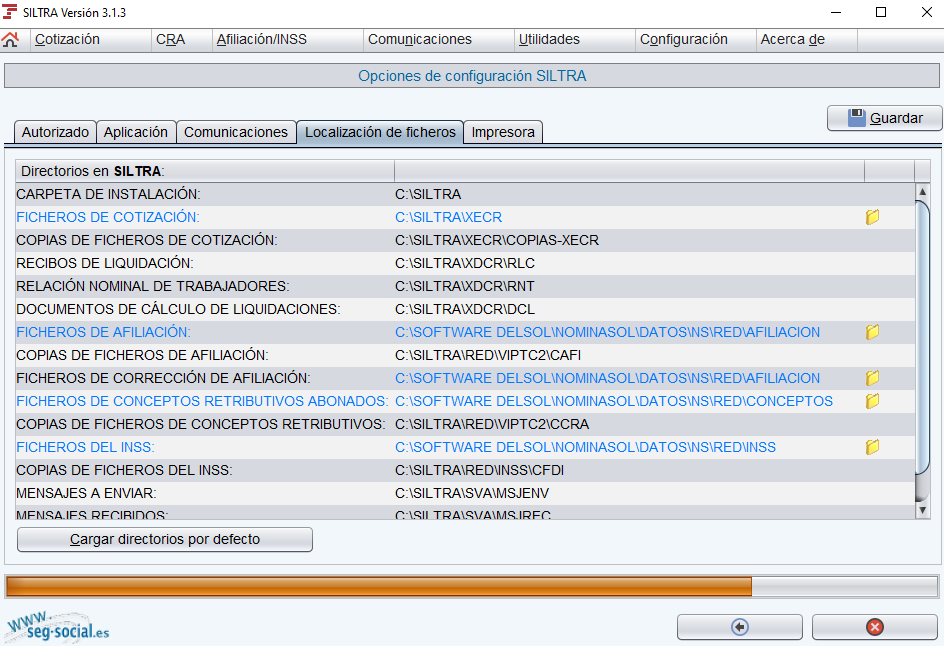Open folder icon for FICHEROS DE CORRECCIÓN DE AFILIACIÓN
This screenshot has height=646, width=944.
[x=871, y=378]
